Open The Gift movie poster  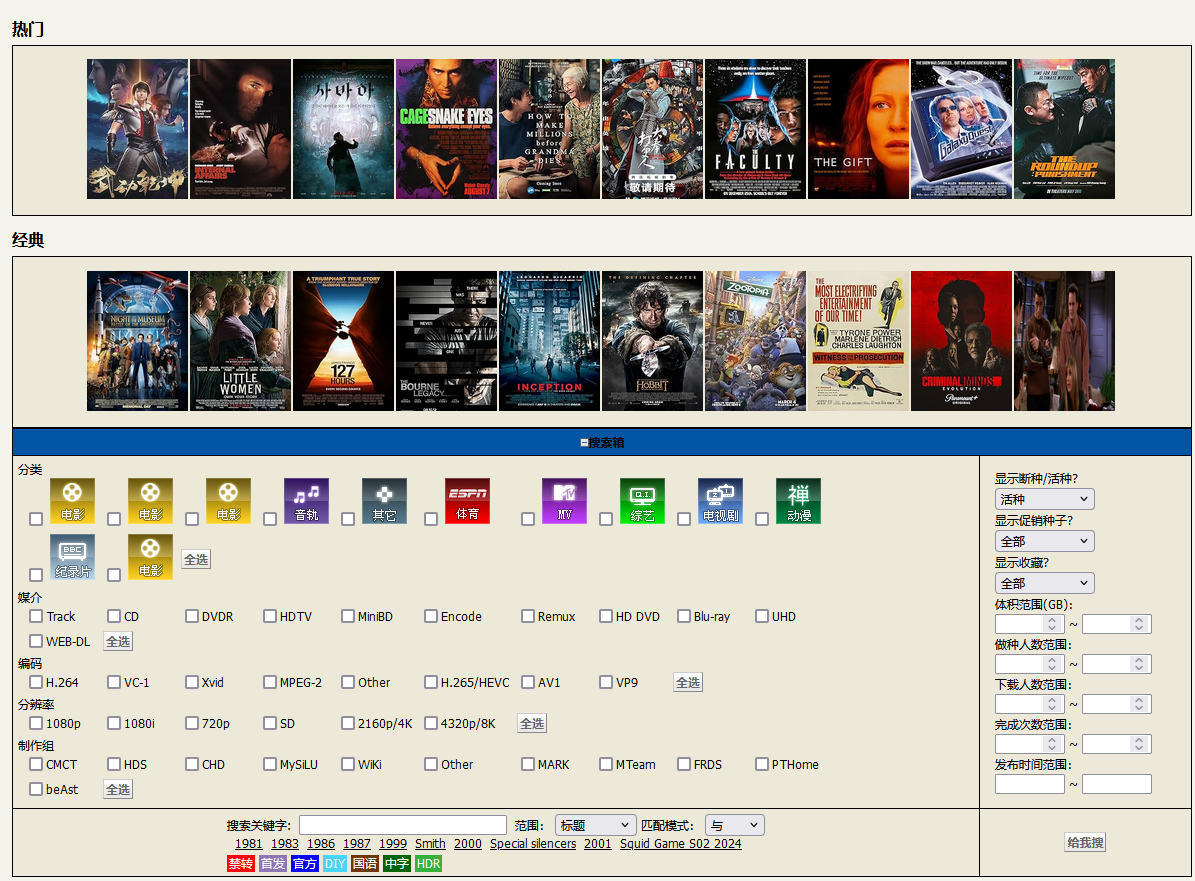858,130
